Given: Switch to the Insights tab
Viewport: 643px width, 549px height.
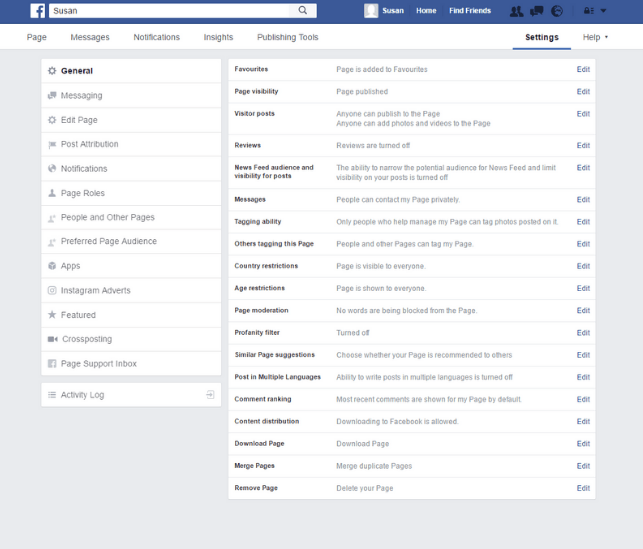Looking at the screenshot, I should [218, 38].
